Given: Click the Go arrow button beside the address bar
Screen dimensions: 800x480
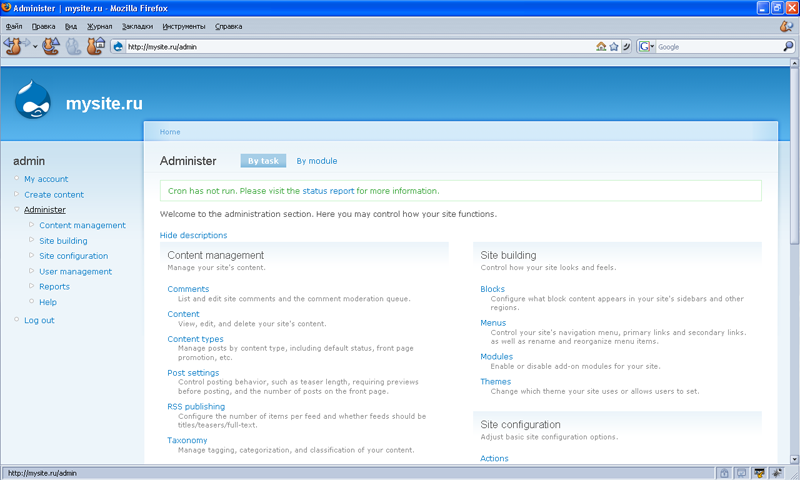Looking at the screenshot, I should coord(627,46).
